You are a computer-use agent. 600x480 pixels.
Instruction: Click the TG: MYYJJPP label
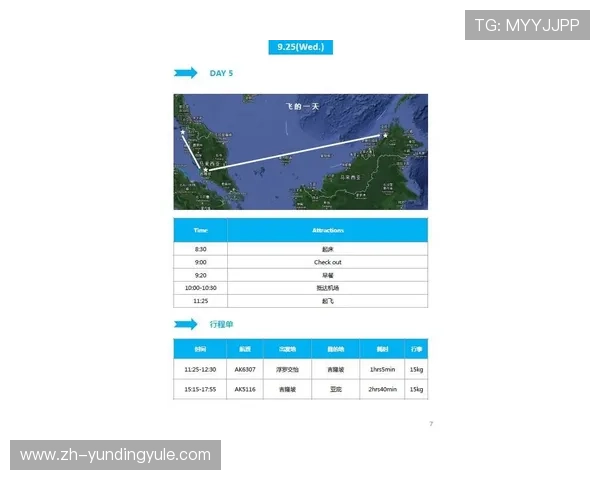point(526,25)
